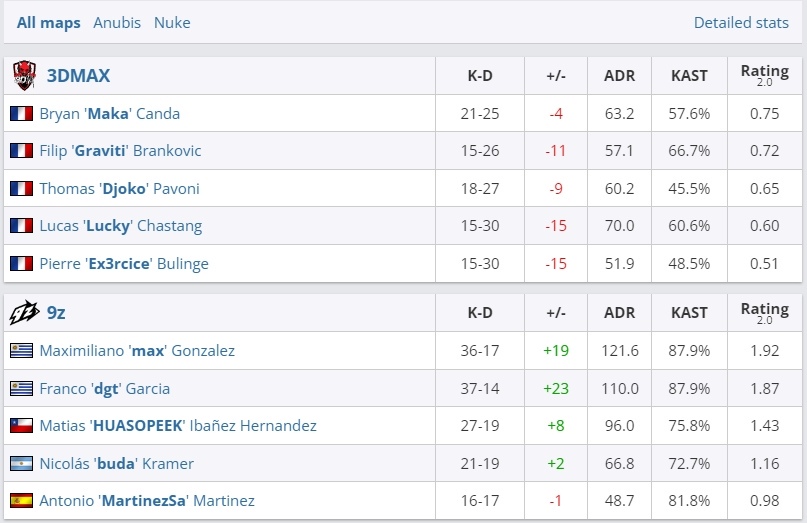Open the 3DMAX team name link
807x523 pixels.
pos(78,76)
